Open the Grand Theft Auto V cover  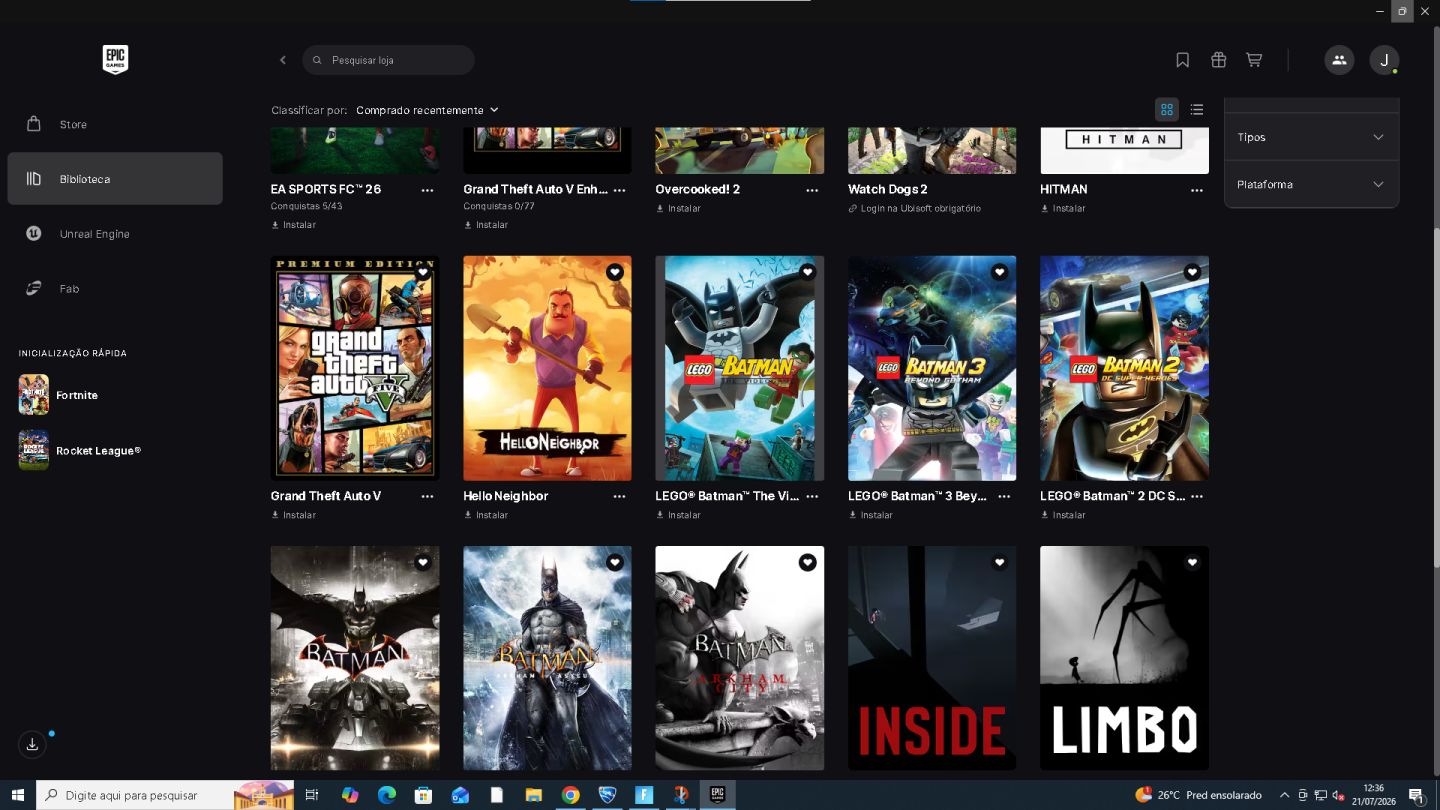click(355, 368)
